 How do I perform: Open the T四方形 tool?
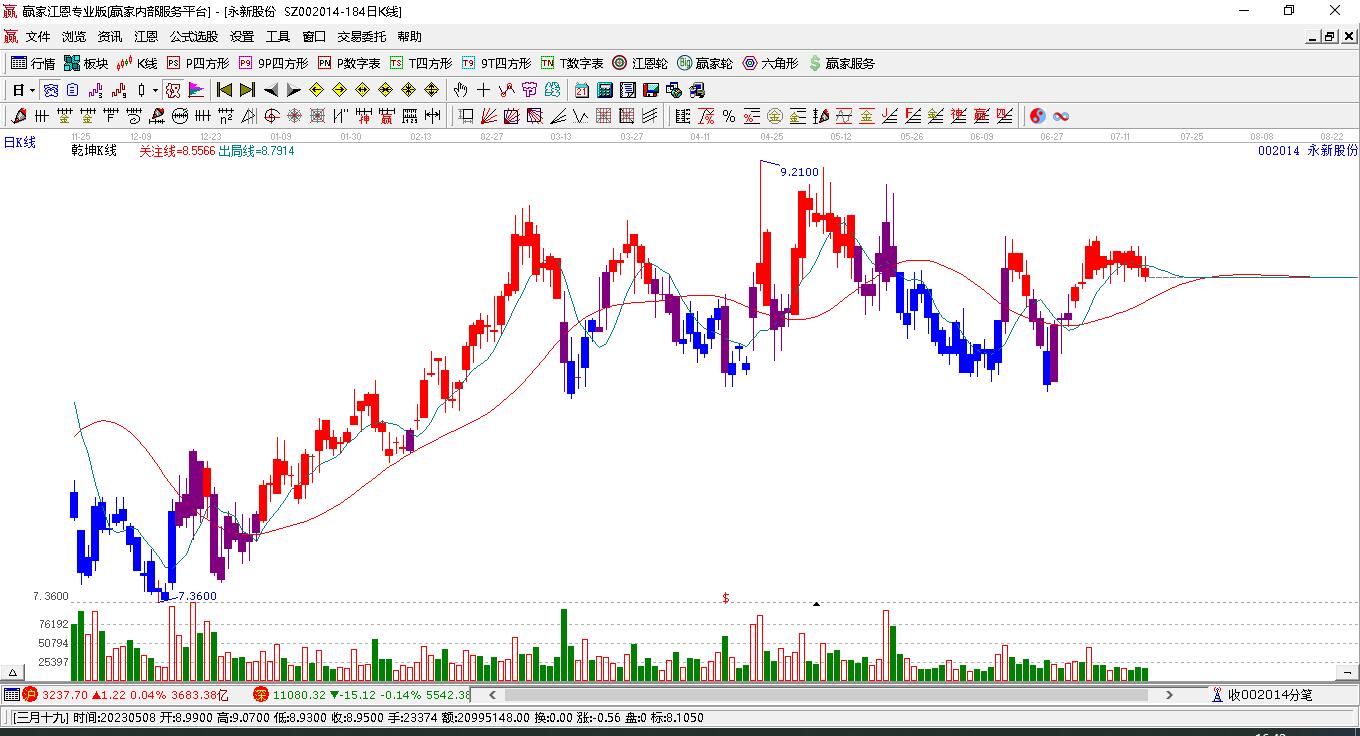pos(421,63)
